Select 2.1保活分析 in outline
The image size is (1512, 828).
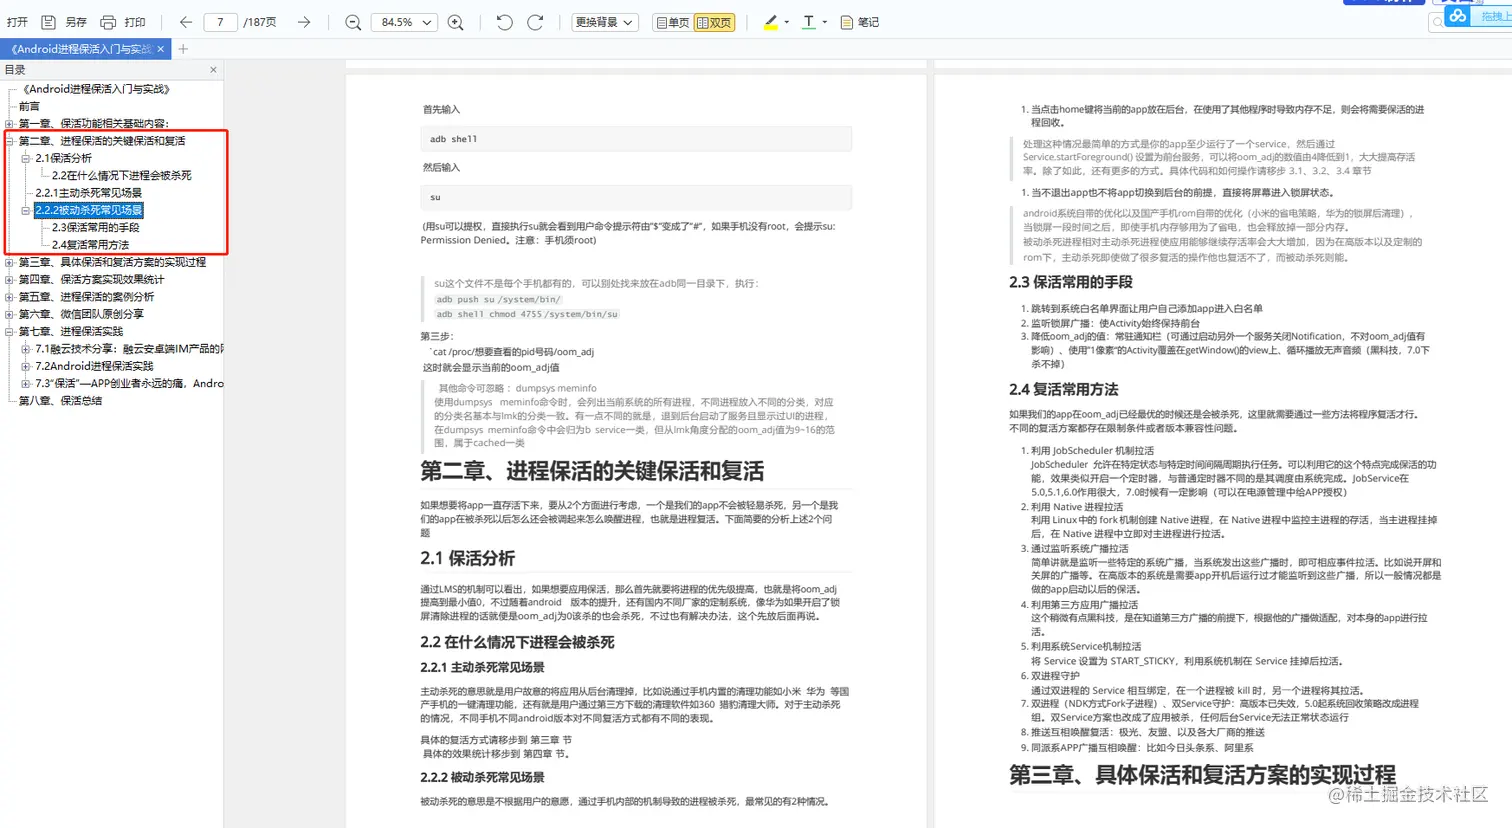[x=64, y=158]
